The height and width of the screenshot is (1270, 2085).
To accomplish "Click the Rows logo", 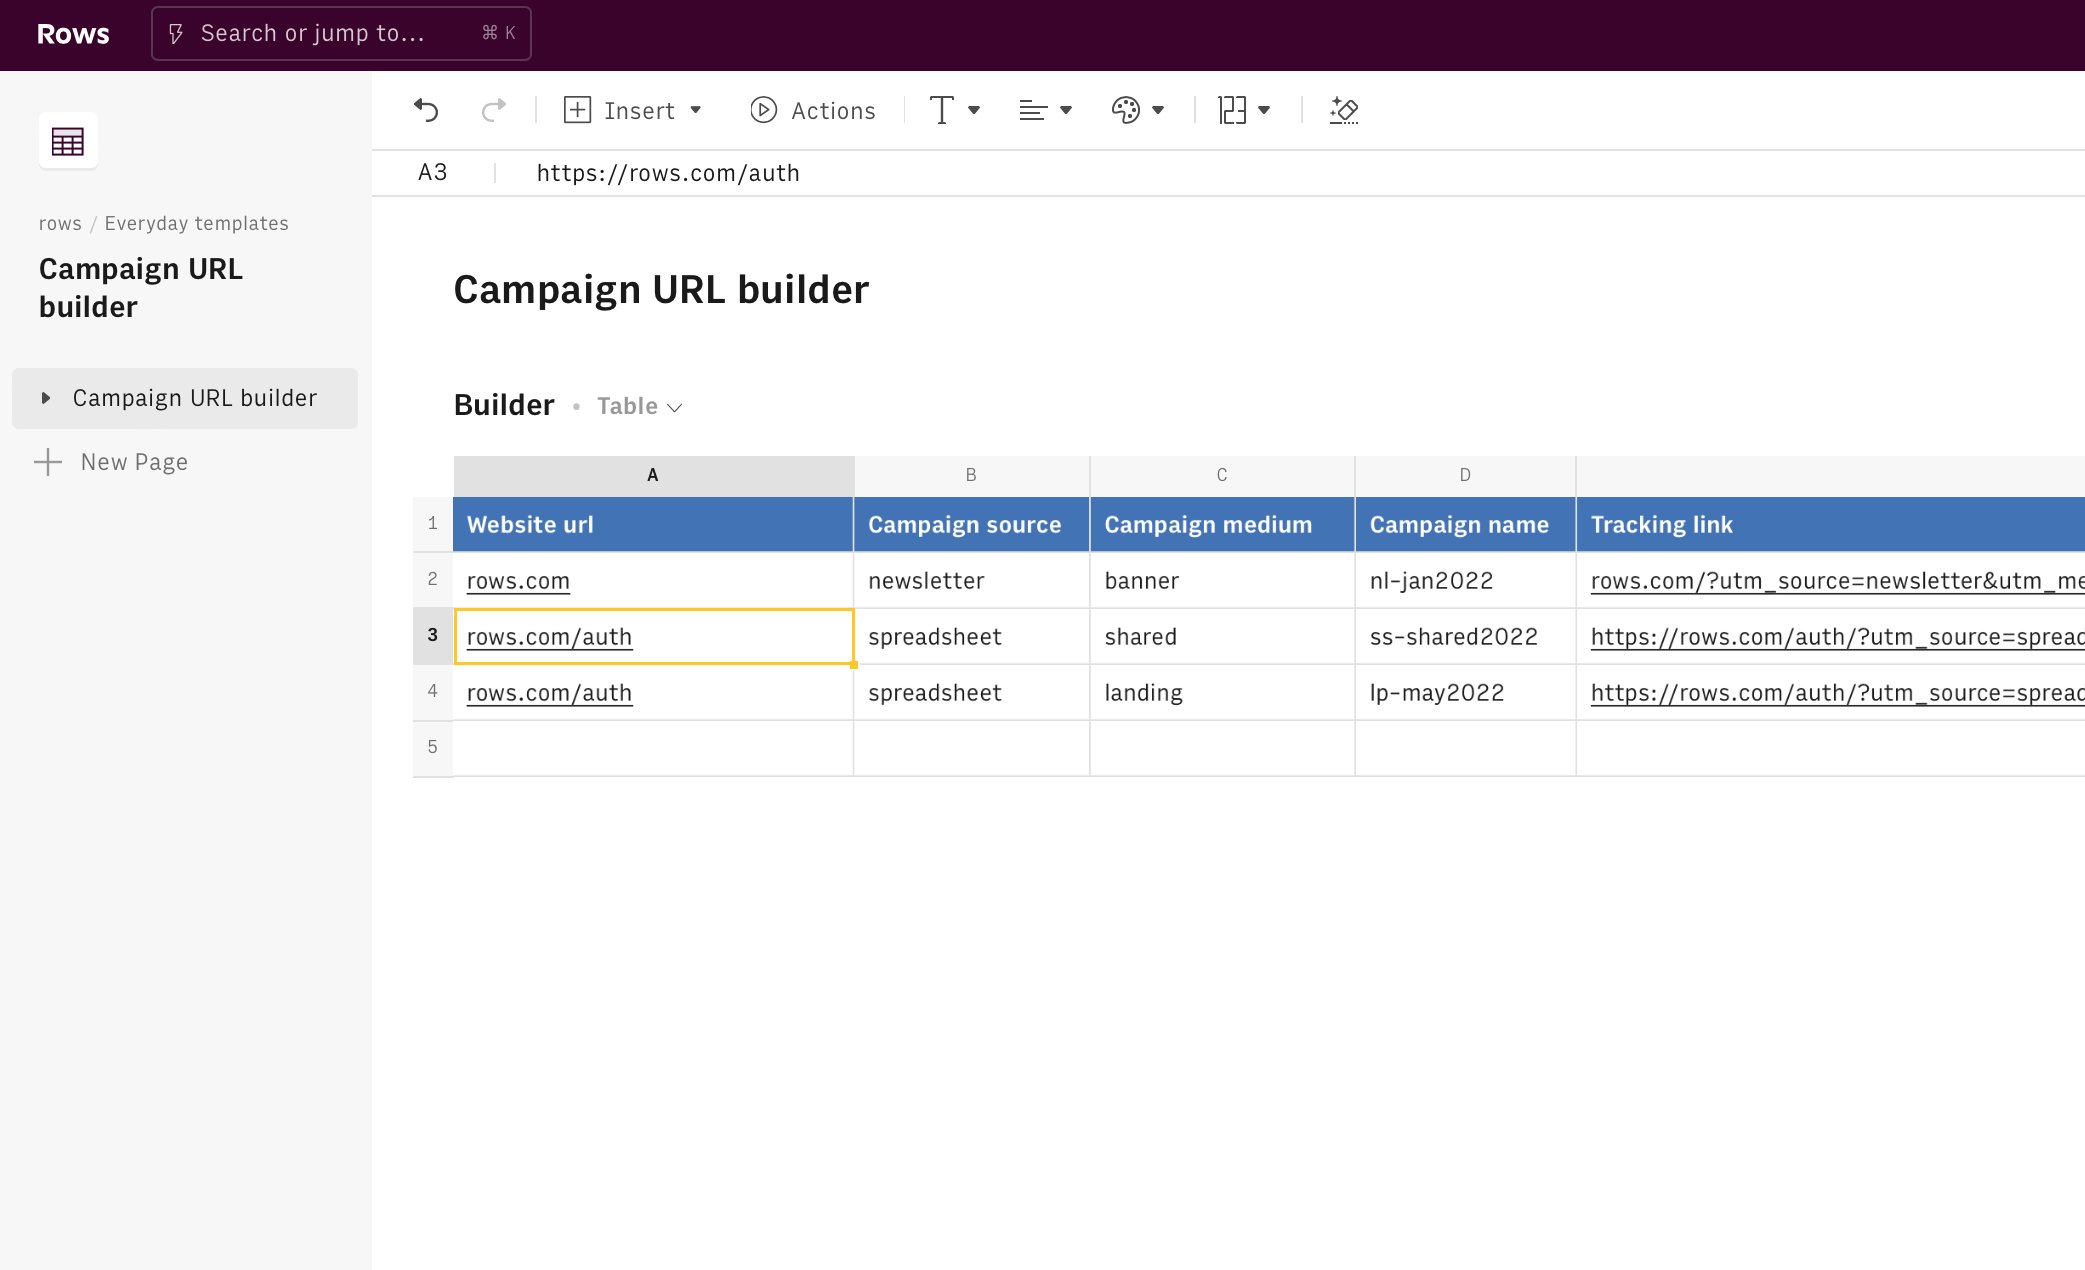I will click(73, 34).
